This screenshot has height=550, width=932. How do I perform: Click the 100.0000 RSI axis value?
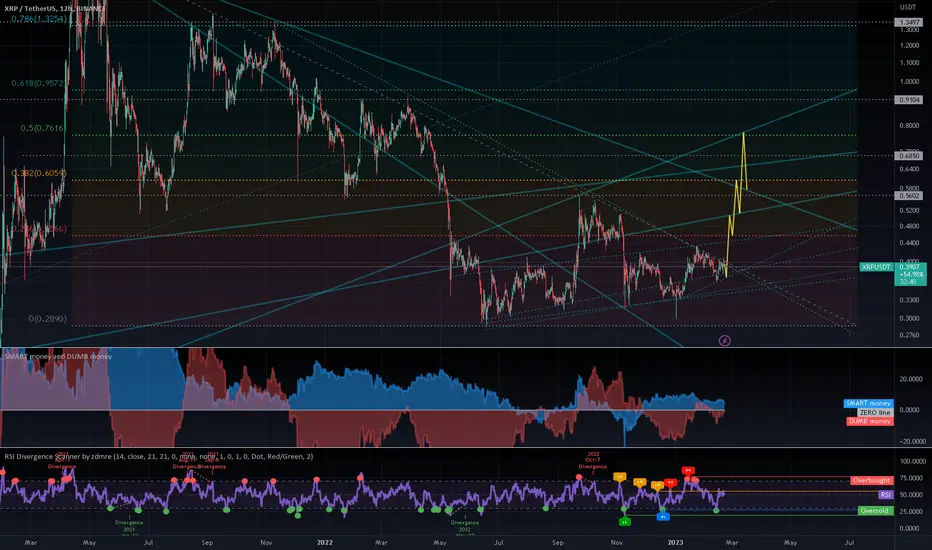[912, 461]
